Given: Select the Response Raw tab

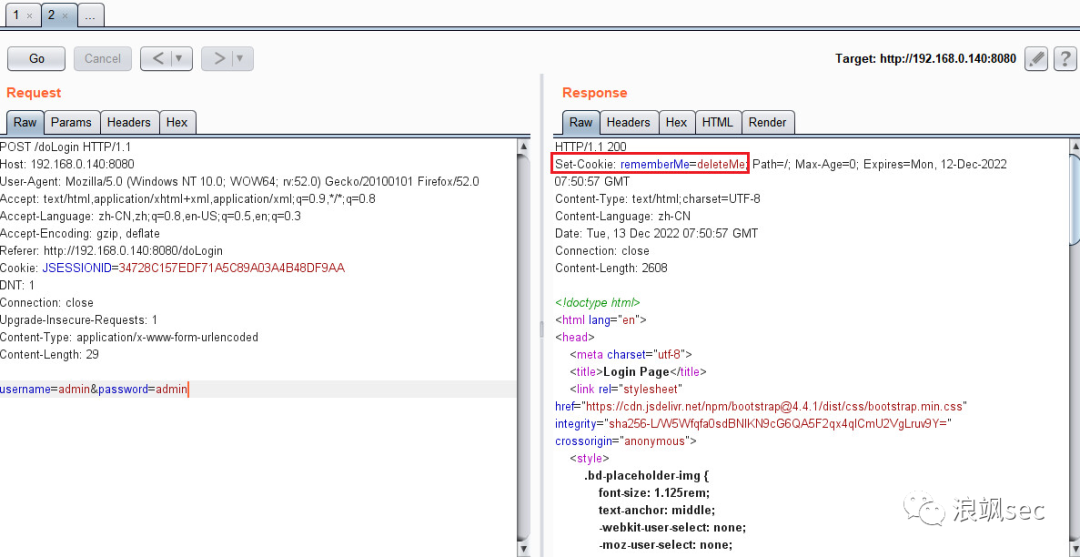Looking at the screenshot, I should 581,122.
